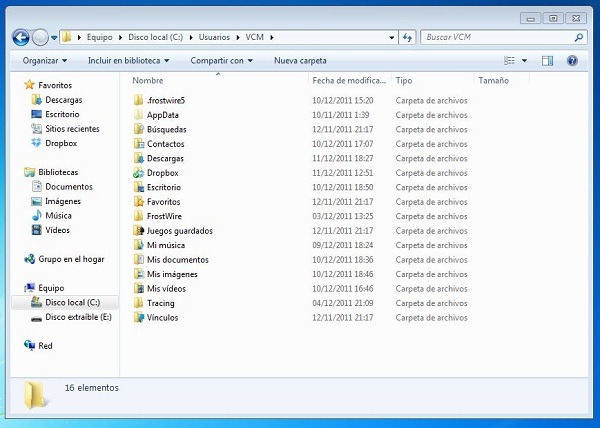Viewport: 600px width, 428px height.
Task: Click Equipo in the address breadcrumb
Action: pos(99,37)
